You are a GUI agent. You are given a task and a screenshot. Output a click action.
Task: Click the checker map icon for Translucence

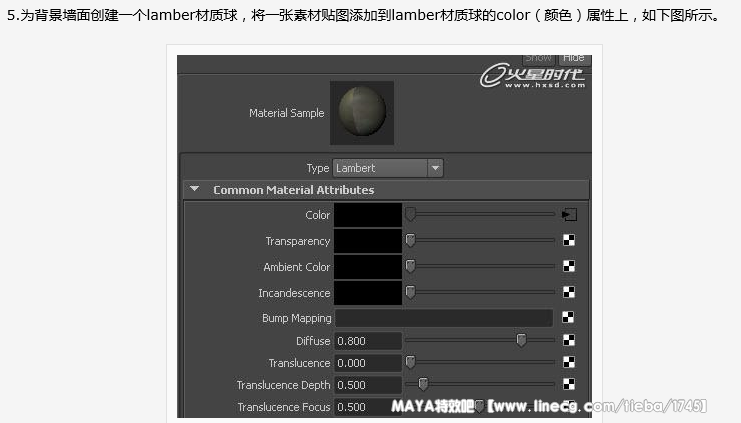click(x=569, y=363)
